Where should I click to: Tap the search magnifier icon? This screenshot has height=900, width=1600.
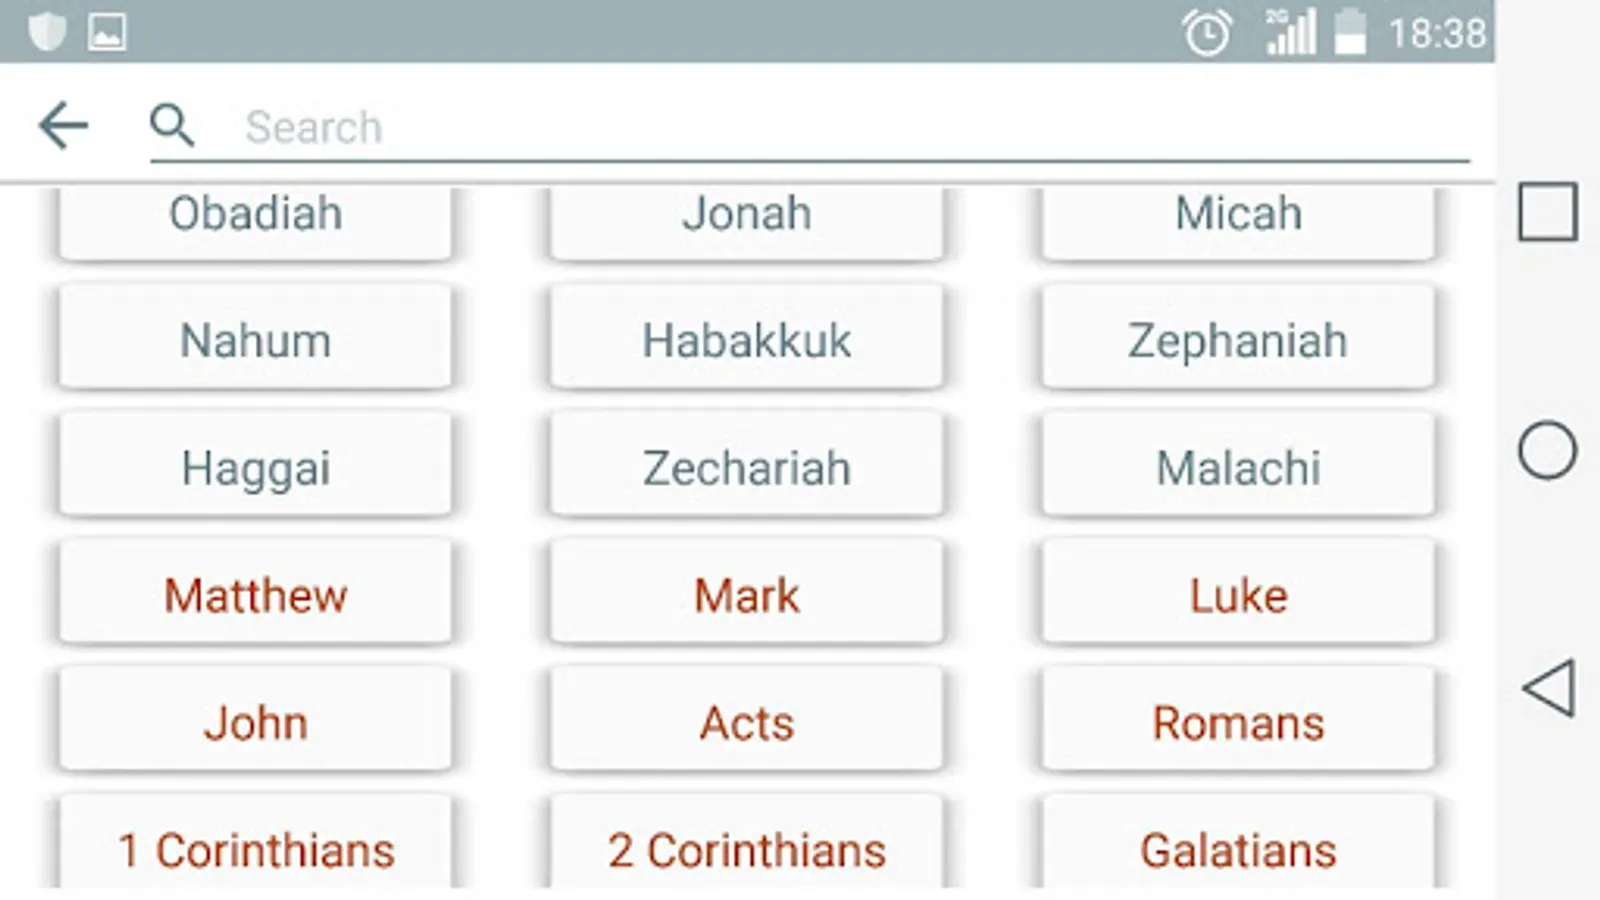coord(172,126)
